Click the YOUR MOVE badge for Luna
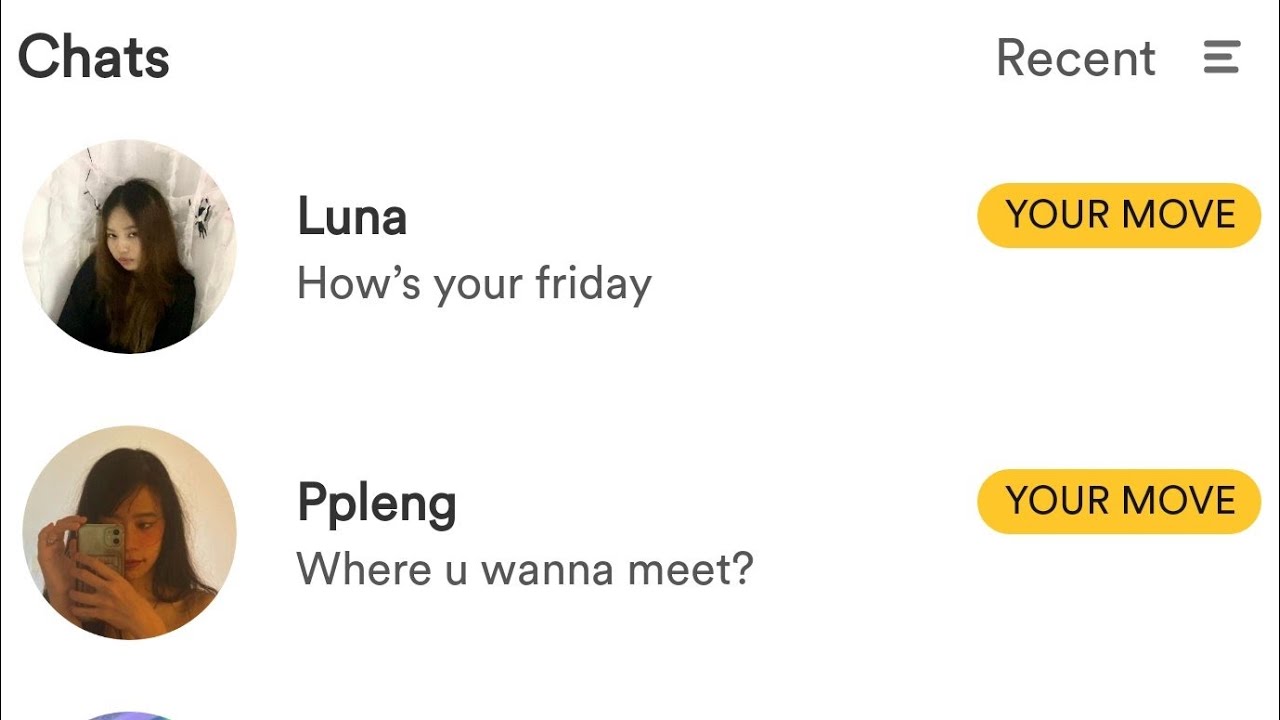This screenshot has width=1280, height=720. (1119, 215)
